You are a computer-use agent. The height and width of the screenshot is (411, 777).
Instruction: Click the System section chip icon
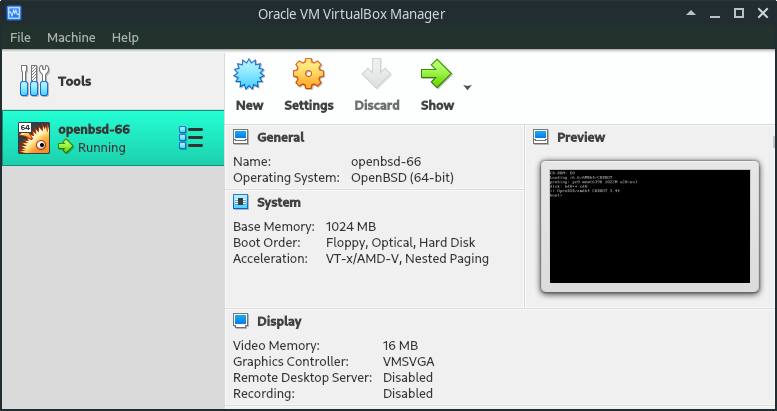(x=241, y=202)
